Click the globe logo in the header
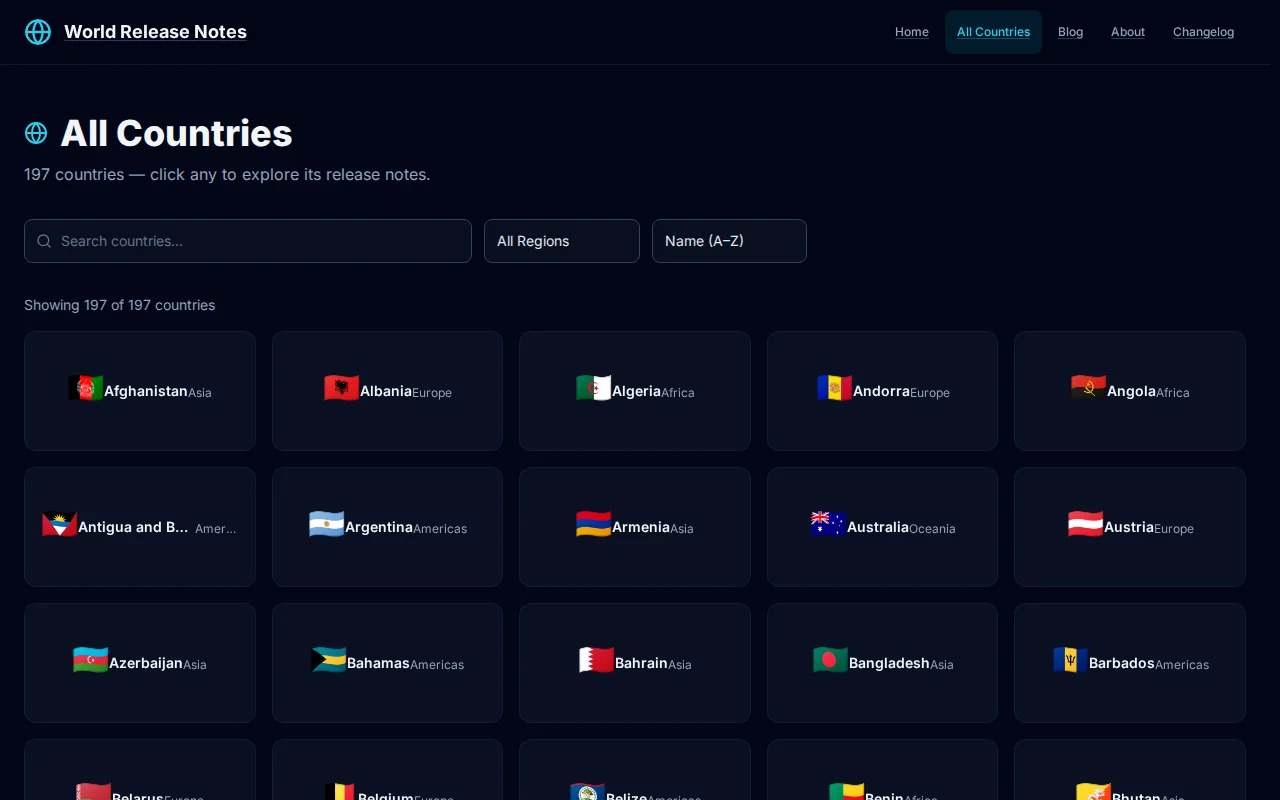The image size is (1280, 800). [38, 32]
